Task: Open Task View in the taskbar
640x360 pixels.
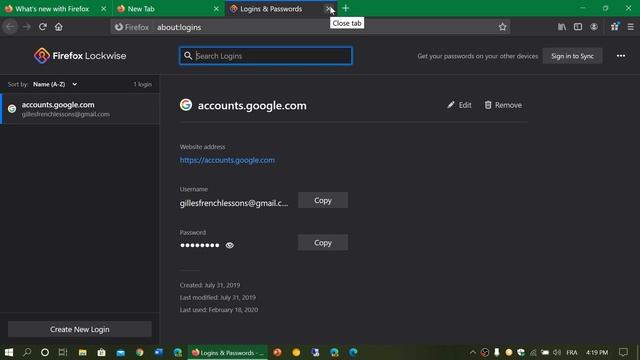Action: pos(63,352)
